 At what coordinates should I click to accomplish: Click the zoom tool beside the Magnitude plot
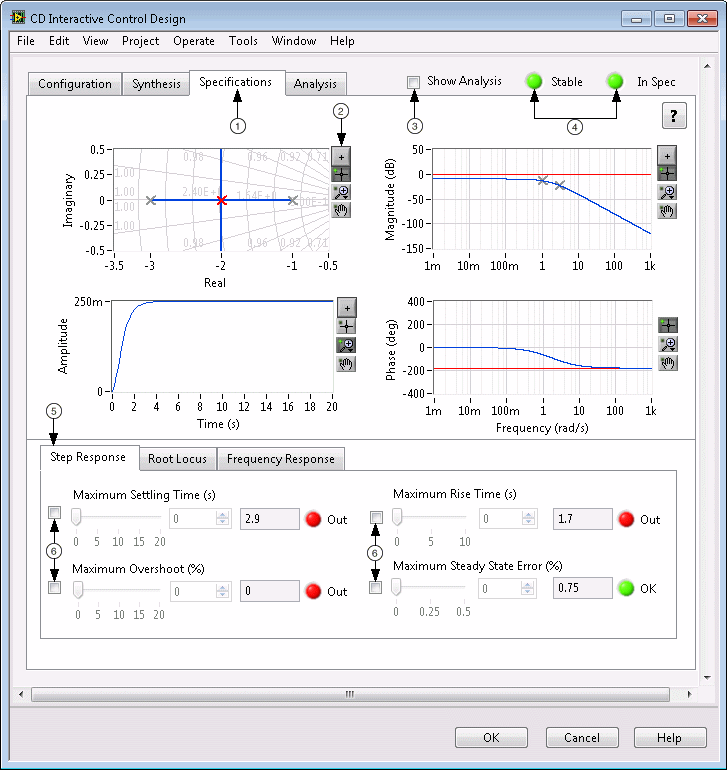(x=667, y=192)
